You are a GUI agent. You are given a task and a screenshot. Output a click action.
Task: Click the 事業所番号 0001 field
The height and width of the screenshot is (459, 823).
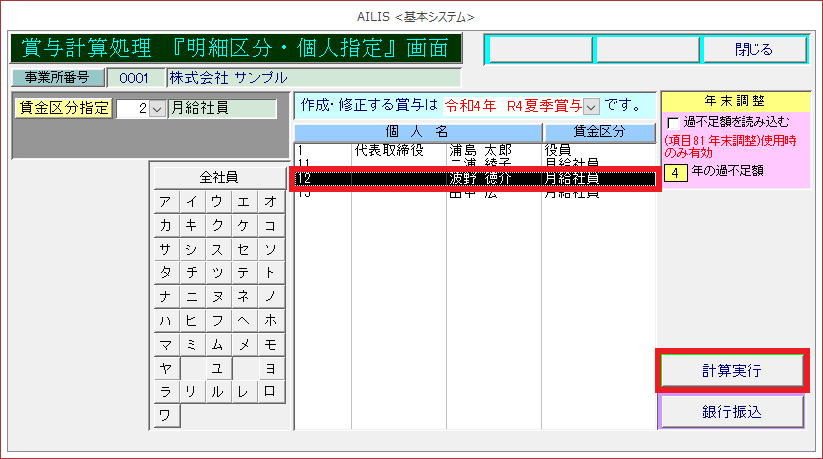[x=135, y=77]
